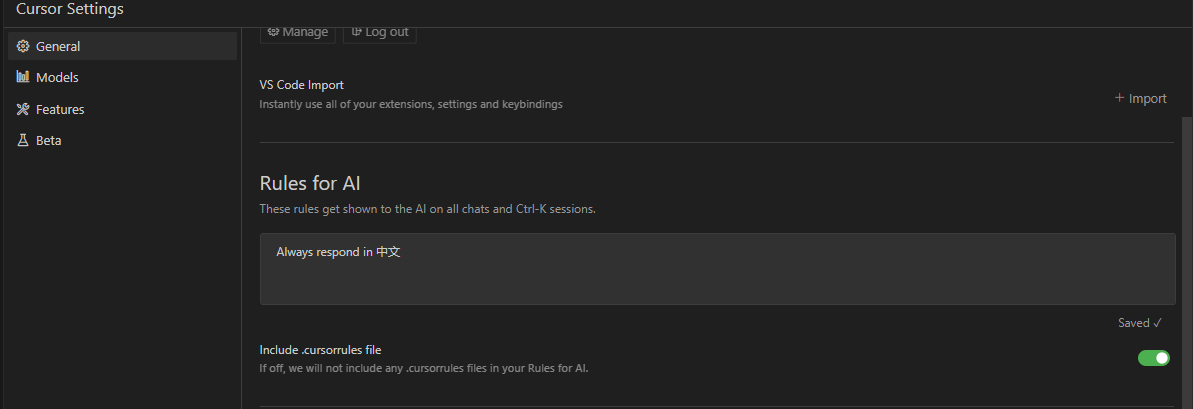The width and height of the screenshot is (1193, 409).
Task: Click the gear icon on Manage button
Action: pyautogui.click(x=273, y=32)
